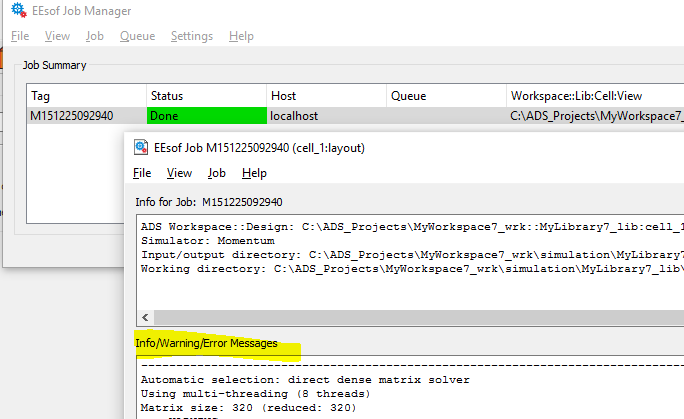Screen dimensions: 684x419
Task: Open Help menu in Job Manager window
Action: pos(241,36)
